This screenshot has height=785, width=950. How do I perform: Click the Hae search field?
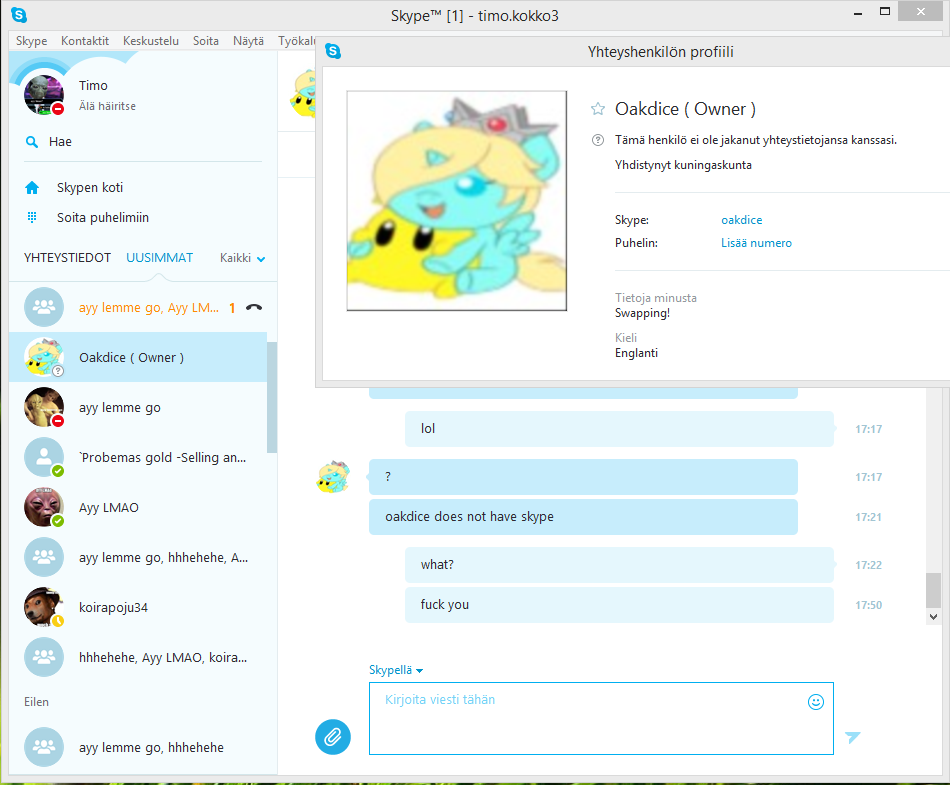point(142,142)
